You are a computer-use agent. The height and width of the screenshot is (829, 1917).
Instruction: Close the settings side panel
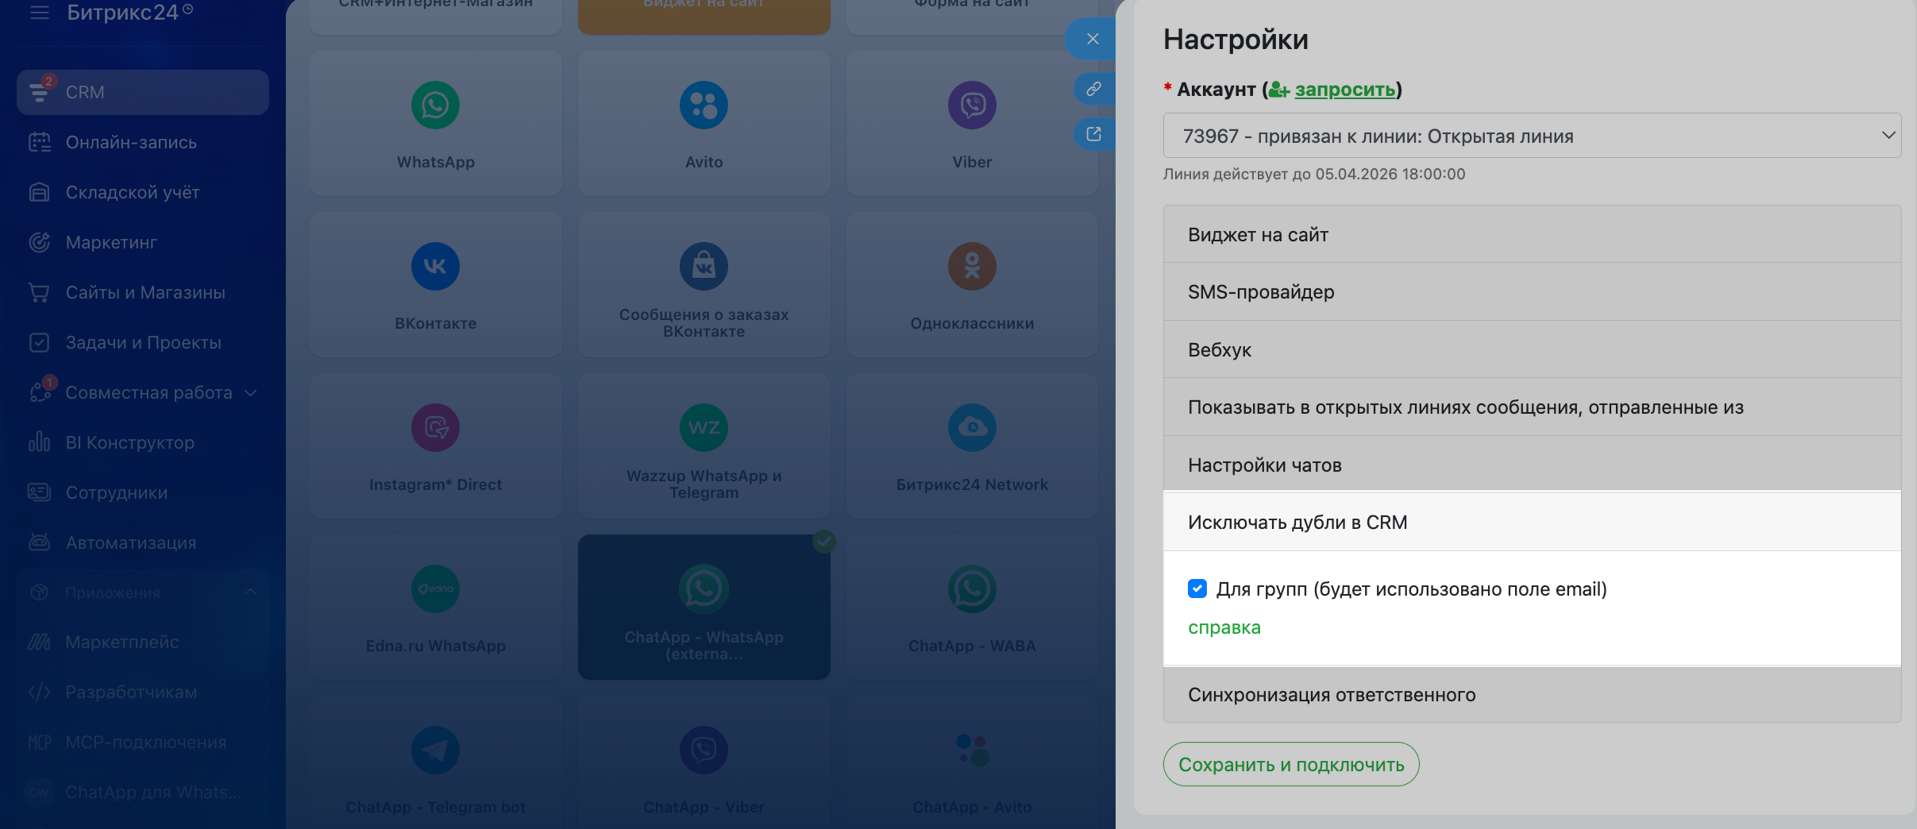point(1092,39)
